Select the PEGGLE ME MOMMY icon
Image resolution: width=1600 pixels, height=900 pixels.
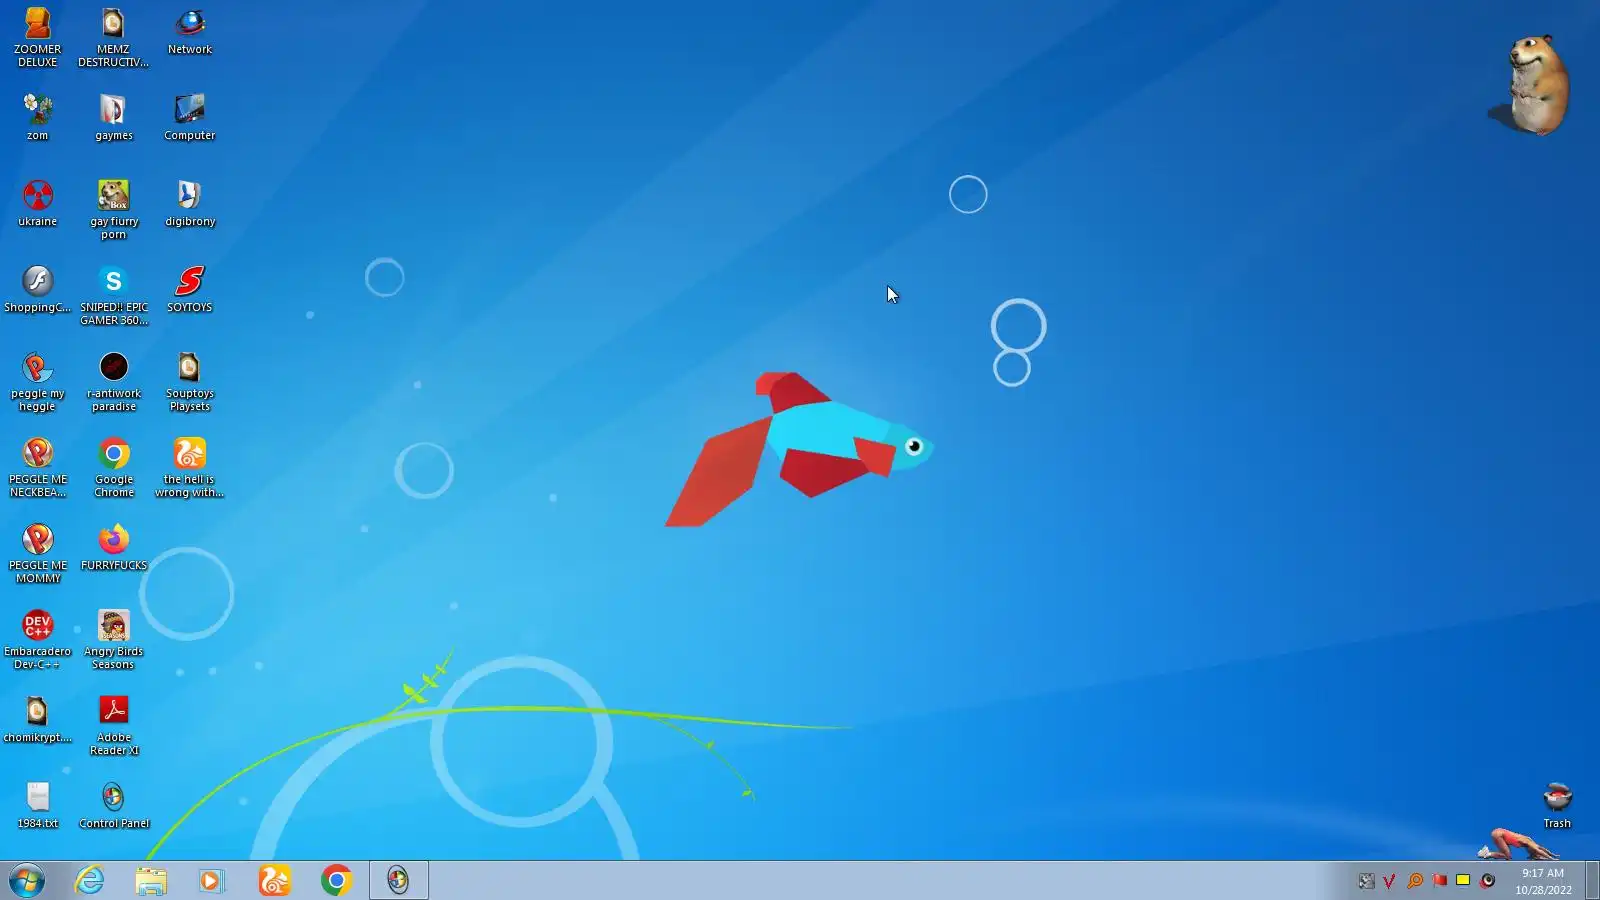(x=37, y=553)
